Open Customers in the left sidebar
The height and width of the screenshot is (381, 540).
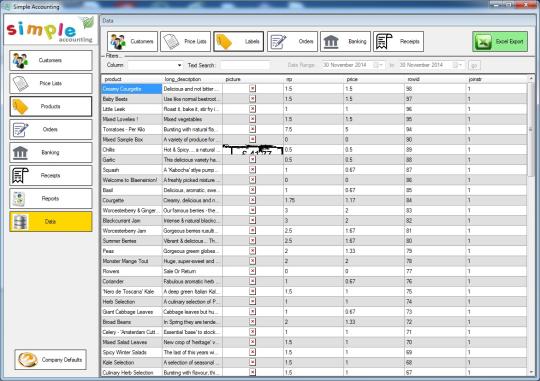click(x=51, y=60)
